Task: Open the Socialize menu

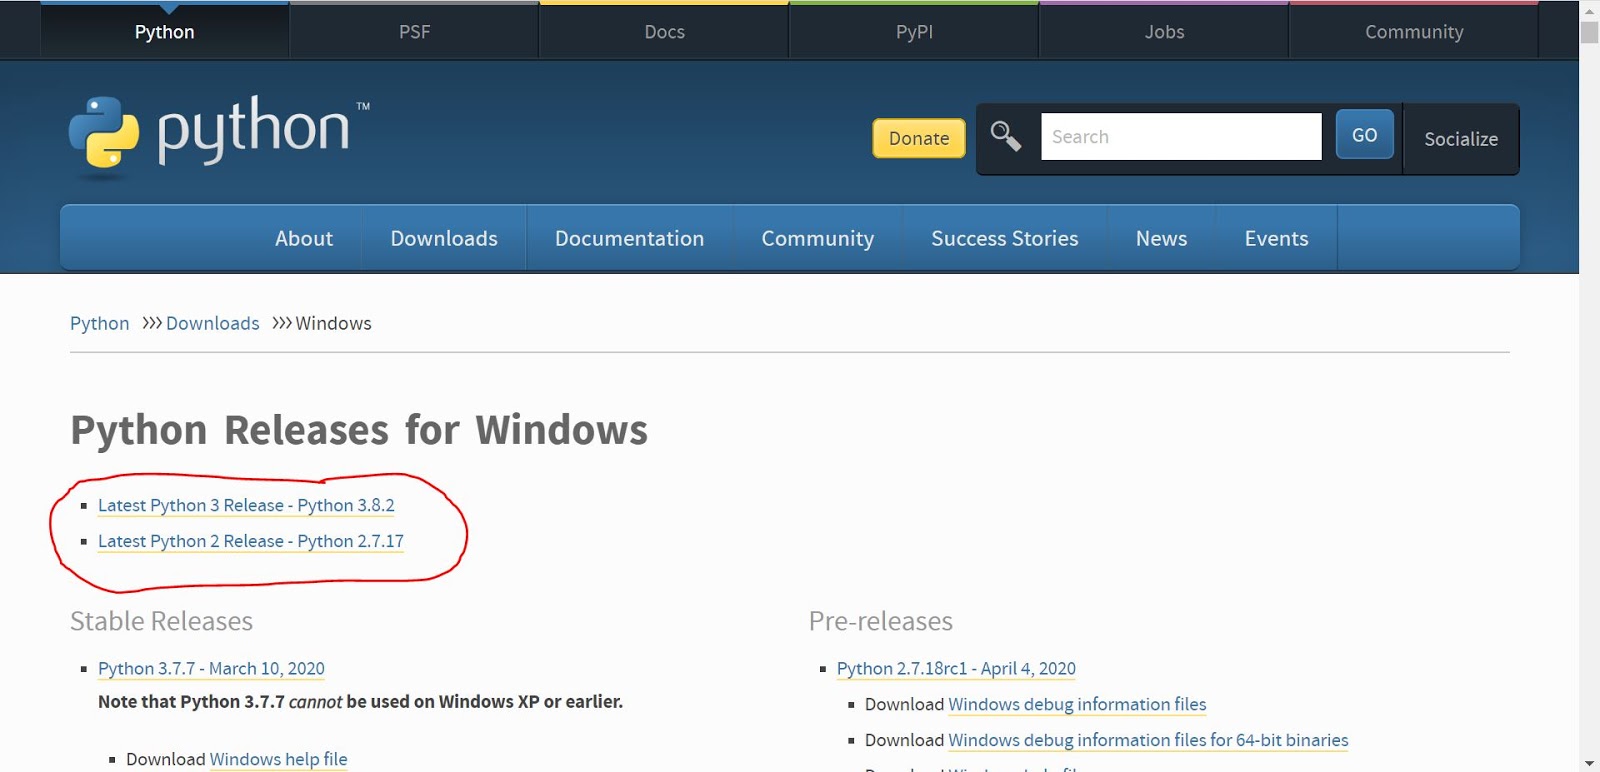Action: click(1461, 139)
